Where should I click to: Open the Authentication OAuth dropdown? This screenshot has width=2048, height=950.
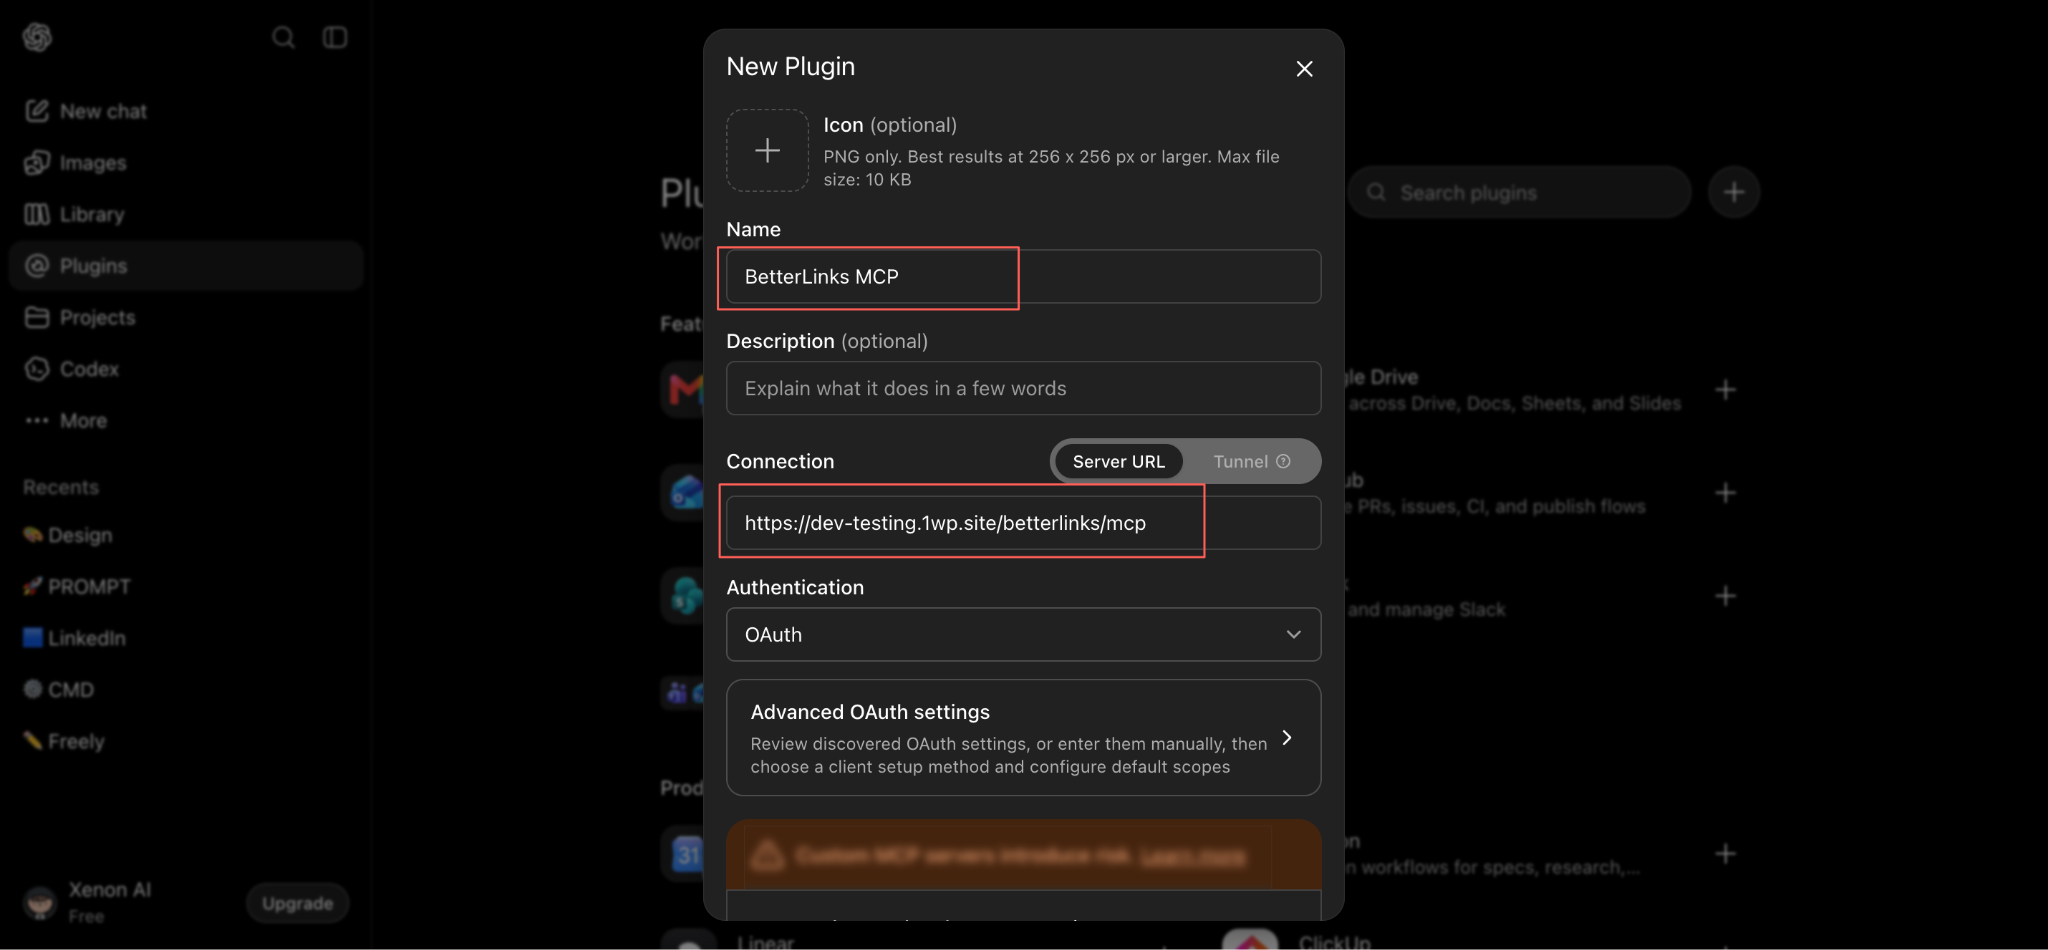pyautogui.click(x=1023, y=635)
